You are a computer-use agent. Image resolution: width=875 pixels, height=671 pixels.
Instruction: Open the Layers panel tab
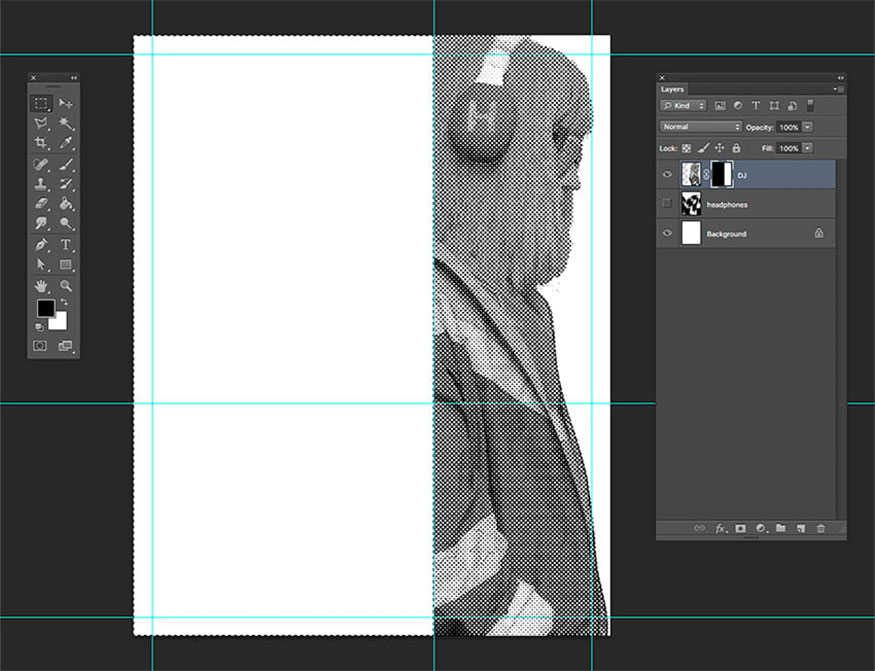pos(672,89)
